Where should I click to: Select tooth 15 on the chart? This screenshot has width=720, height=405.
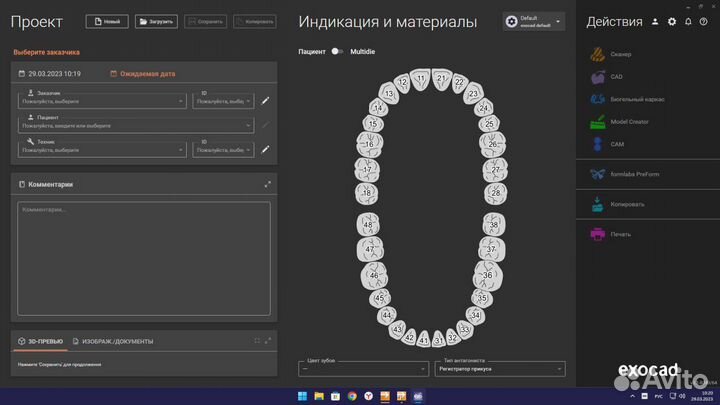click(373, 124)
